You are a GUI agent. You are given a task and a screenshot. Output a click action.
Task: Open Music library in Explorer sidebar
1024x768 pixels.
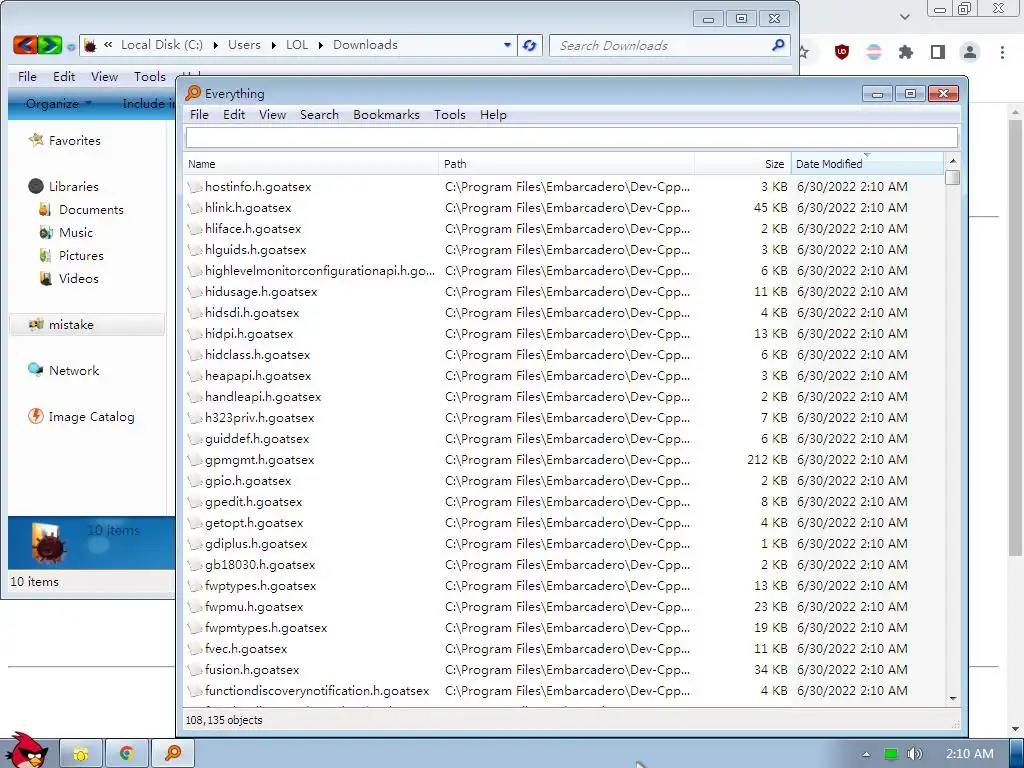tap(66, 232)
